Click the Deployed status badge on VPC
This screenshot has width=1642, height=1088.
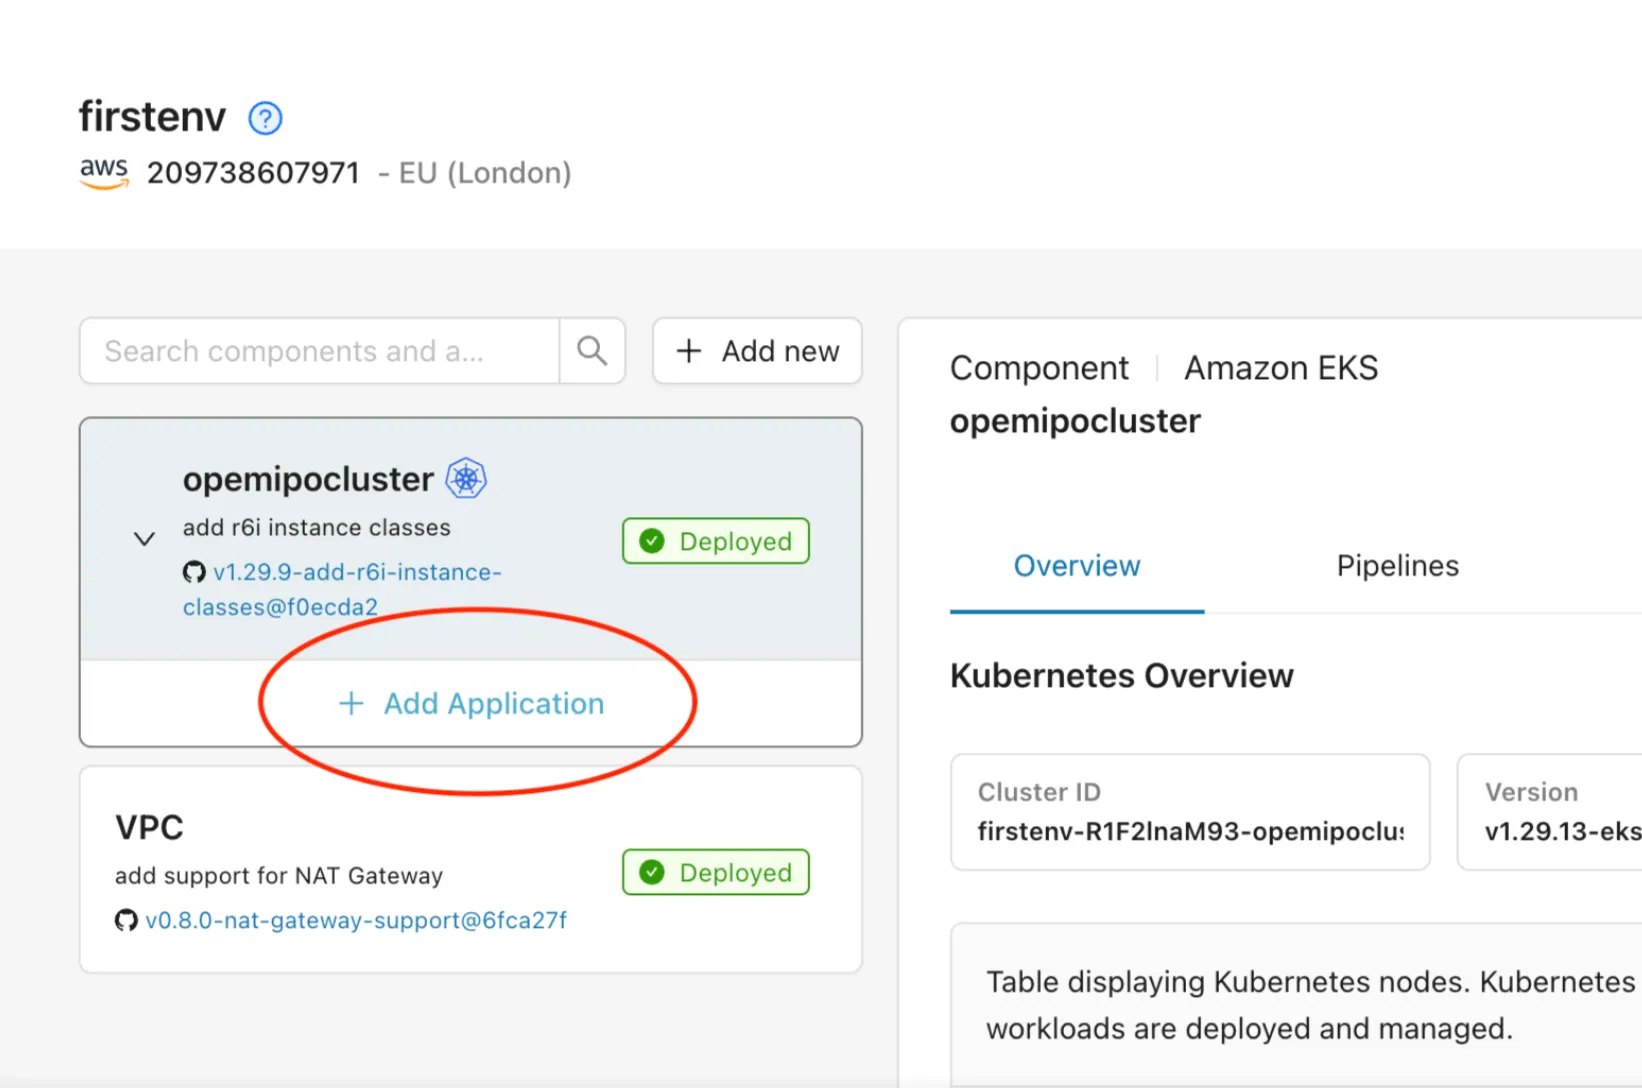tap(716, 873)
